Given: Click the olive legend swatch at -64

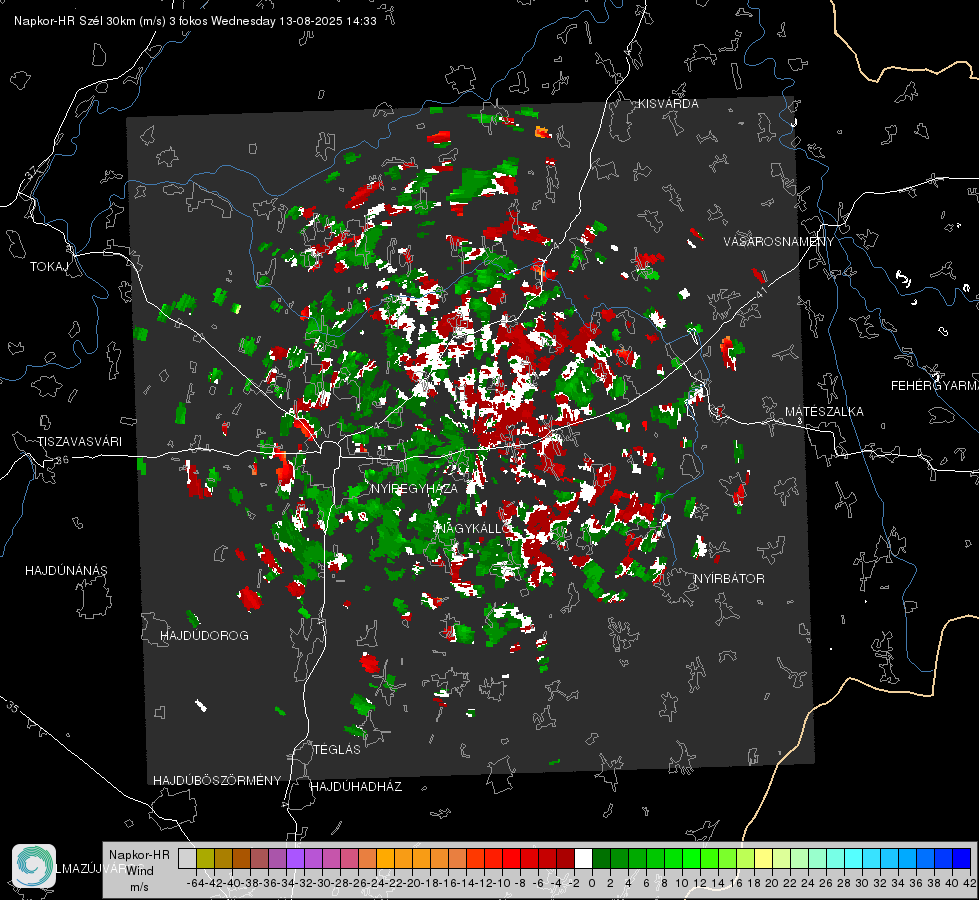Looking at the screenshot, I should [205, 859].
